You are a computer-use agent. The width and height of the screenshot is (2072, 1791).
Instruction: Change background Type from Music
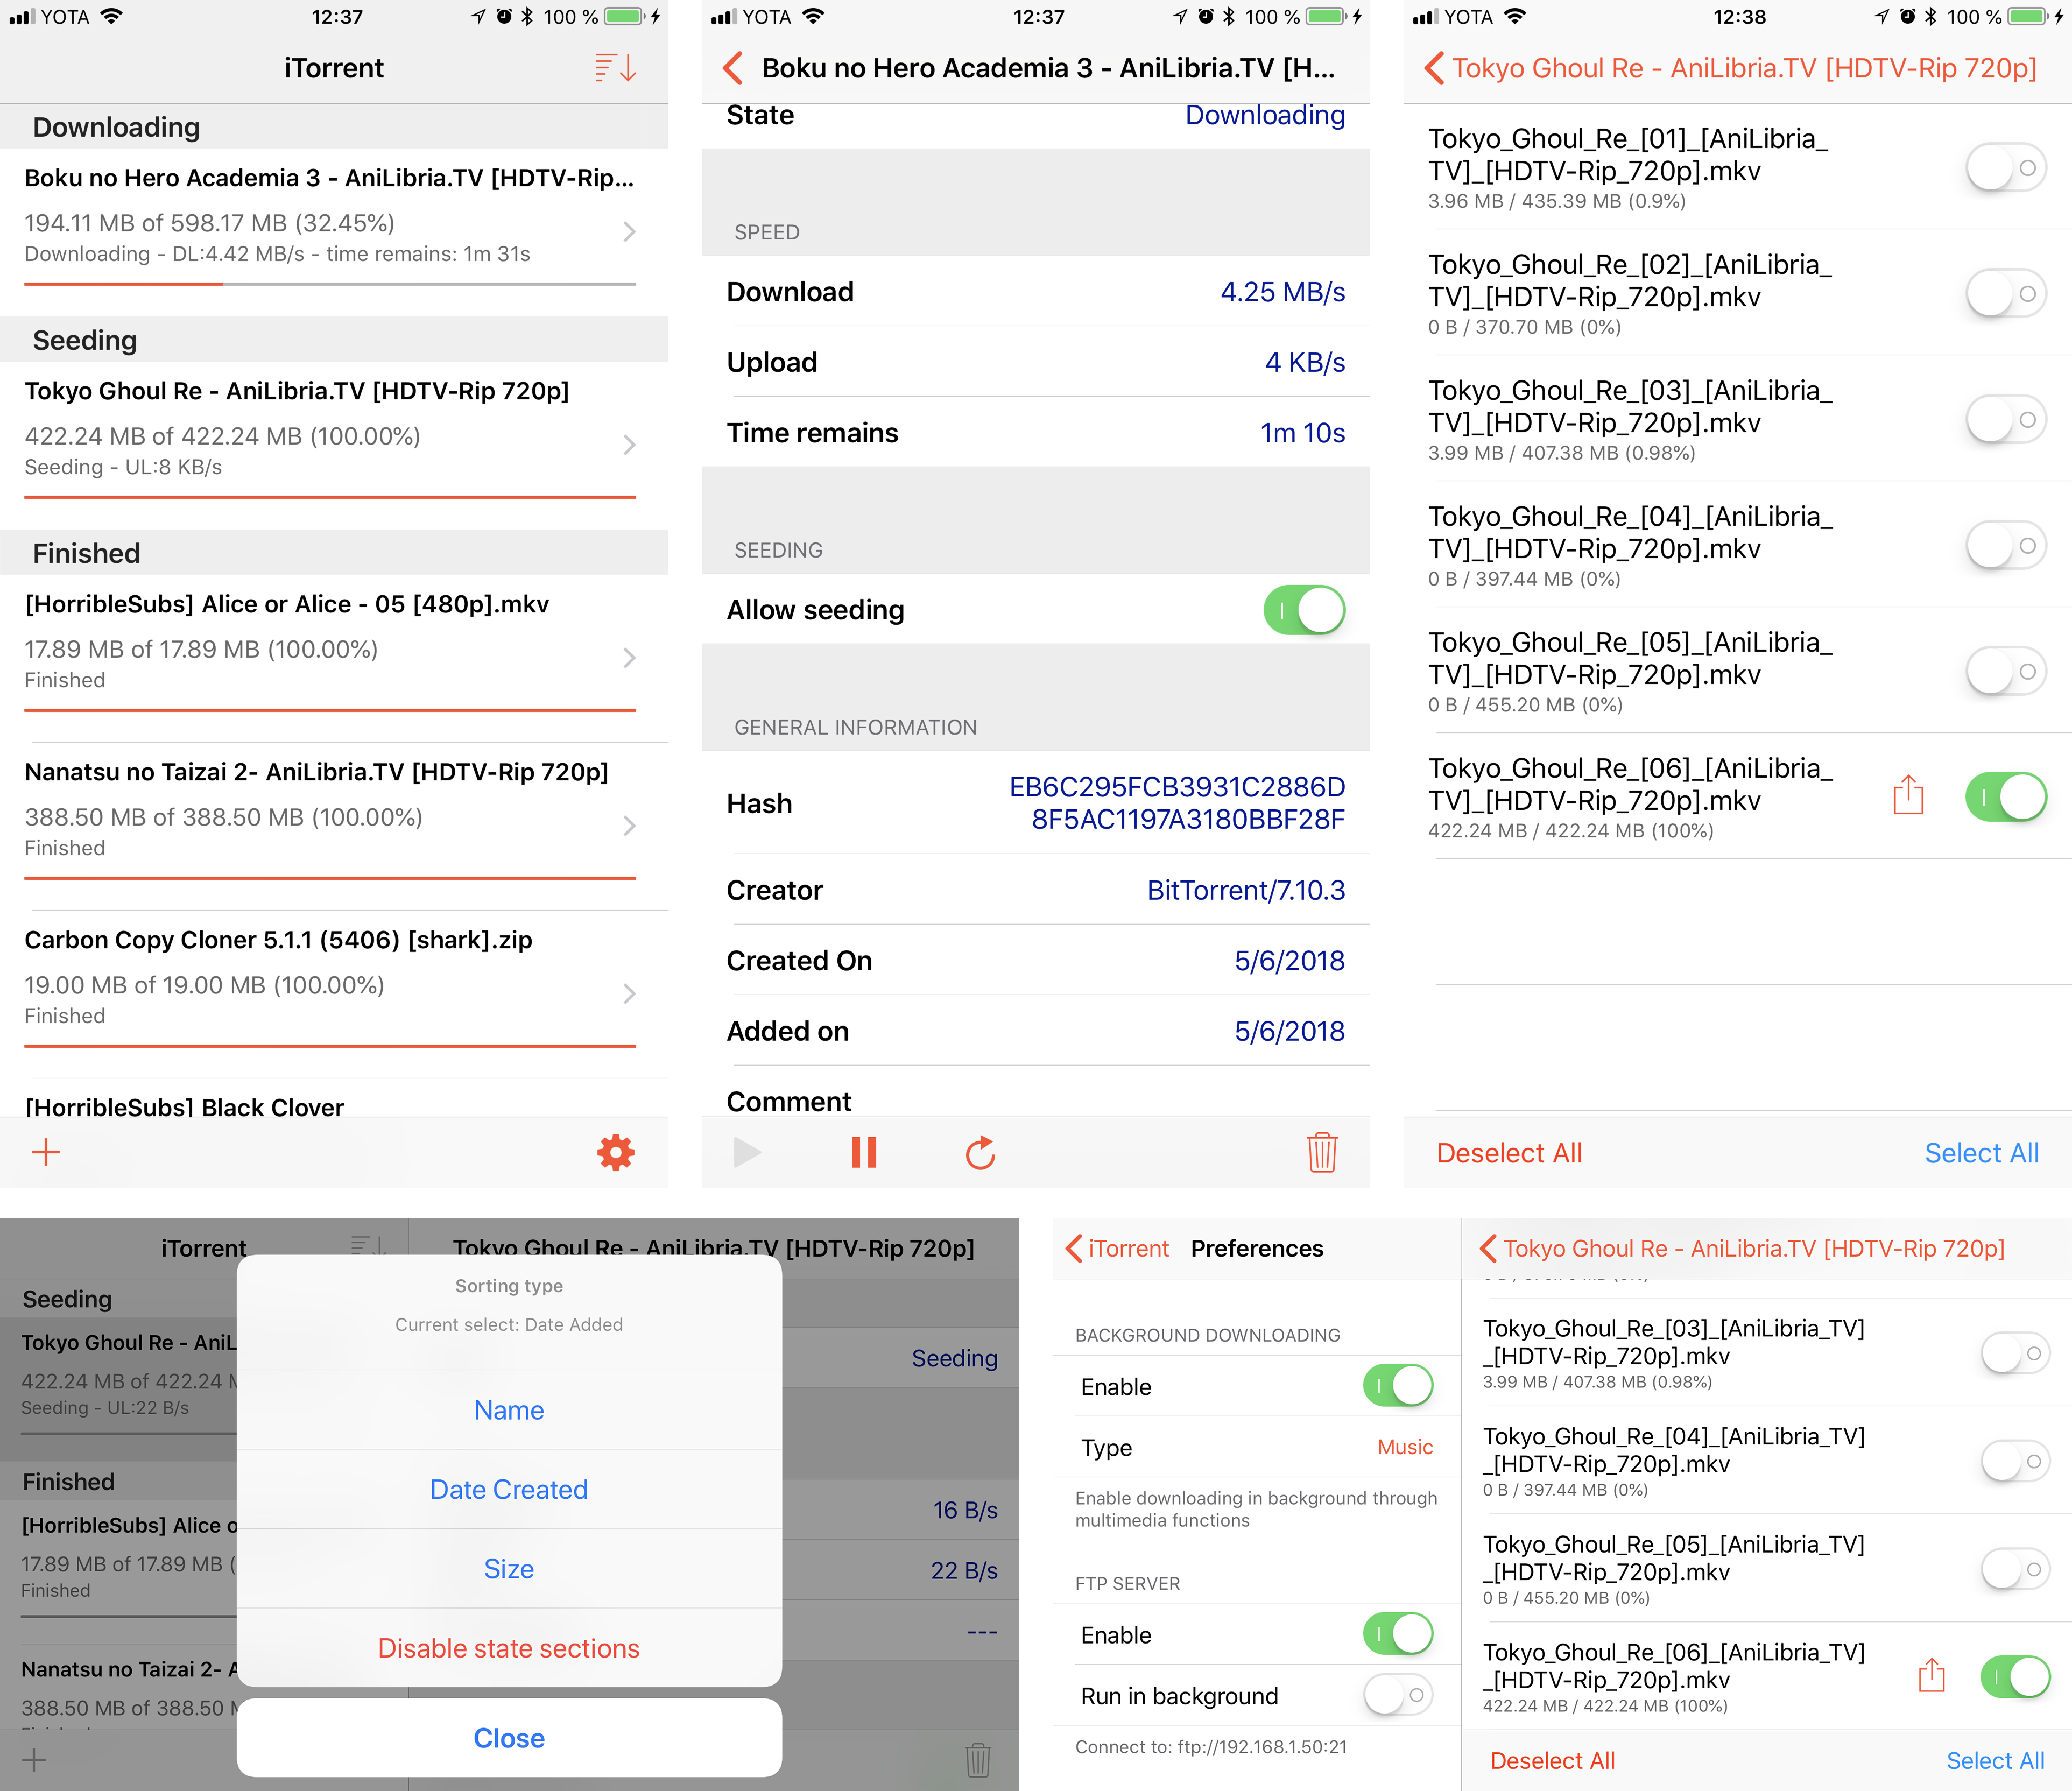pos(1404,1447)
